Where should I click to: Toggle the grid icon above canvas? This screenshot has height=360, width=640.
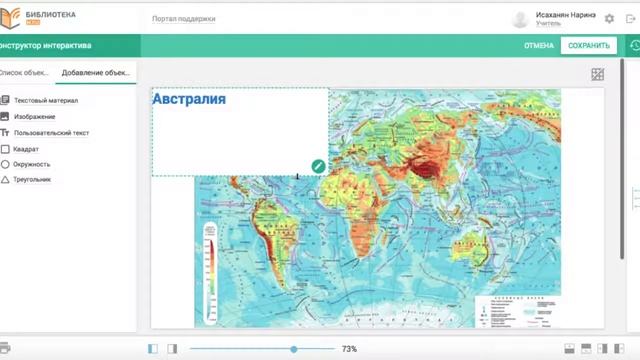point(598,74)
